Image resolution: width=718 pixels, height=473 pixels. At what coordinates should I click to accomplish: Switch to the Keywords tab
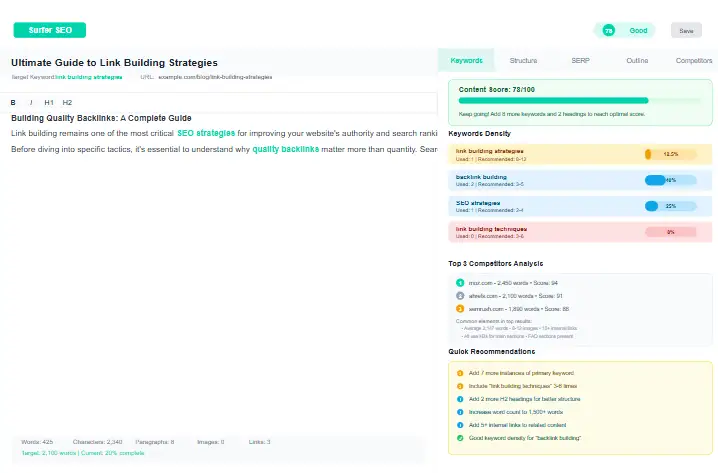[x=466, y=60]
